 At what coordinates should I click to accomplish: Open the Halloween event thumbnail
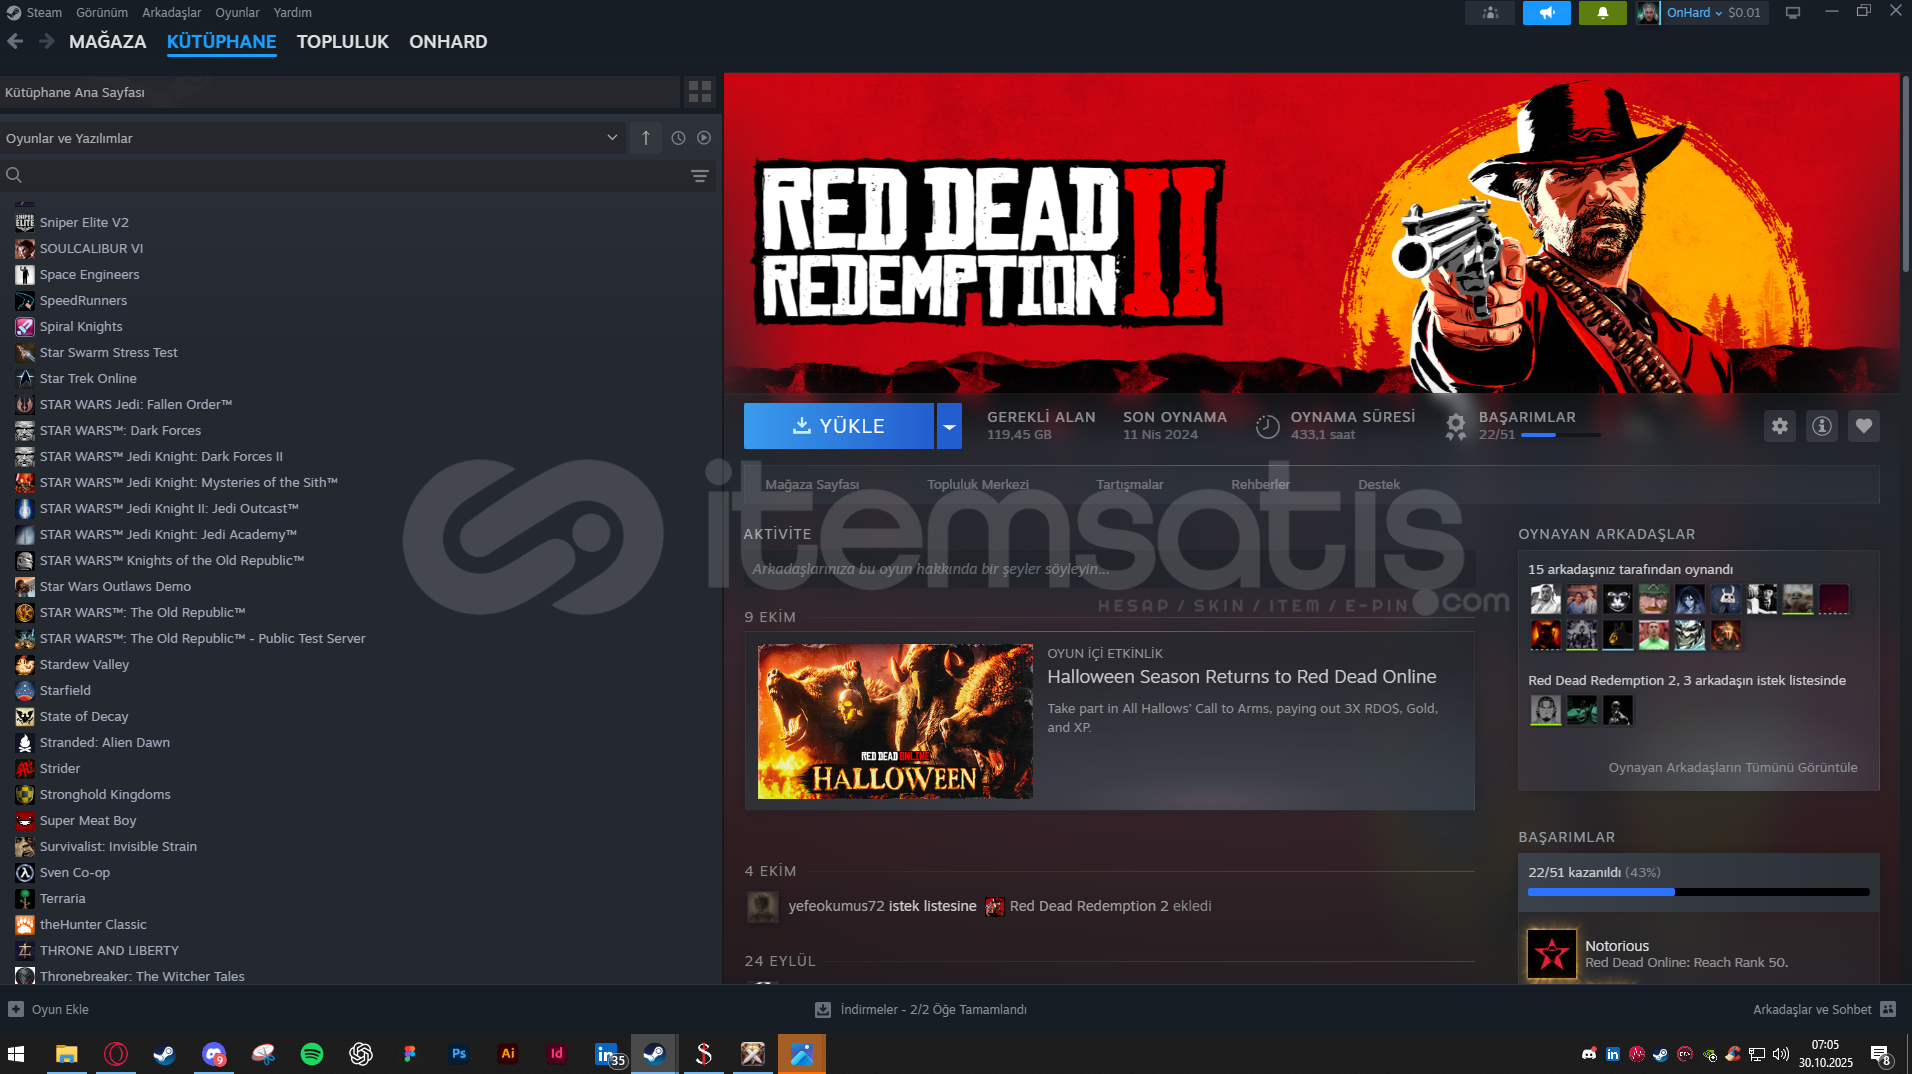click(x=895, y=721)
